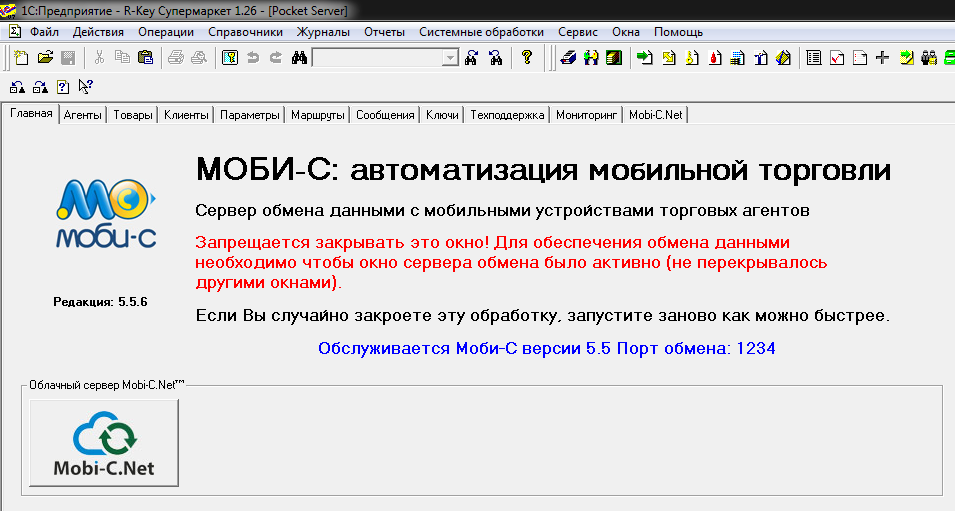Click the undo-with-rectangle icon in second toolbar row
Viewport: 955px width, 511px height.
click(17, 87)
